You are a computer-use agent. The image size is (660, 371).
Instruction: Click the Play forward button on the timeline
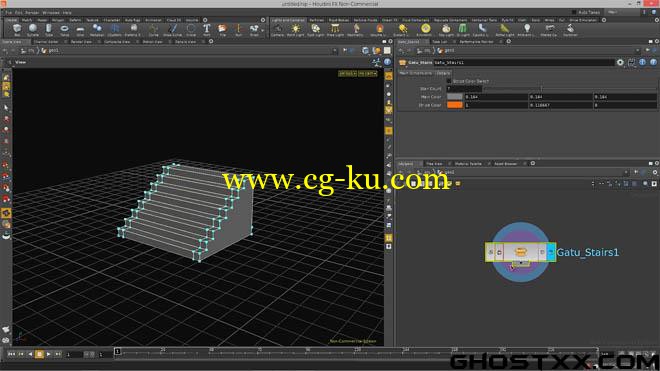point(49,355)
